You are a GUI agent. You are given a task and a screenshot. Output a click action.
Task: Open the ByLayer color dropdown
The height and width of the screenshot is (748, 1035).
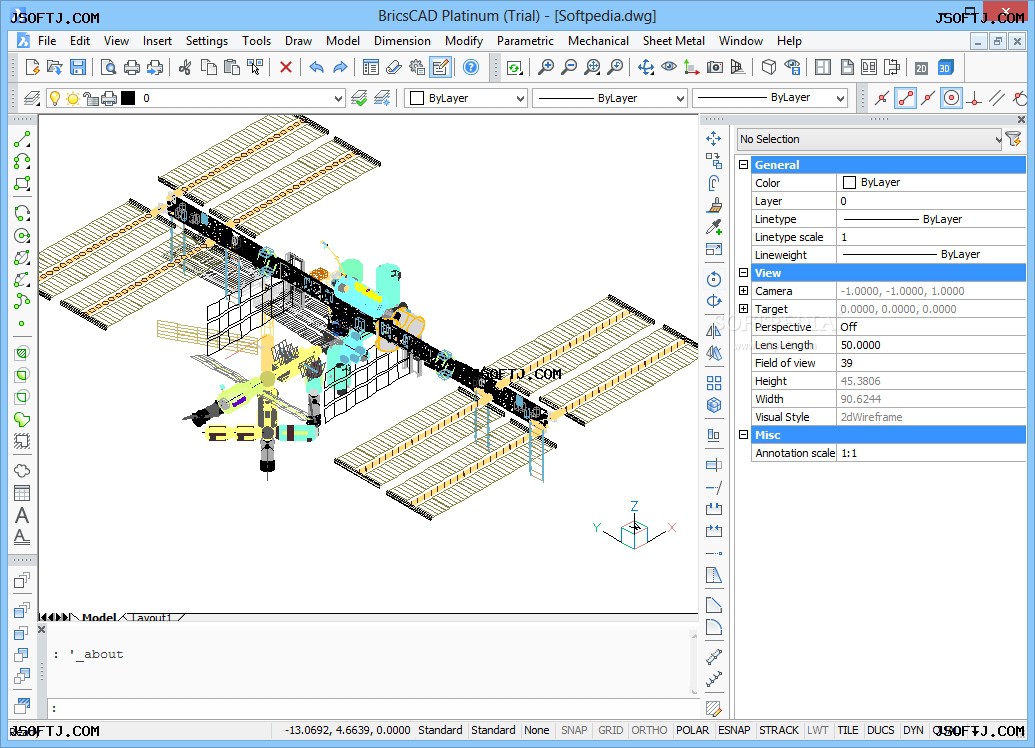(x=465, y=98)
